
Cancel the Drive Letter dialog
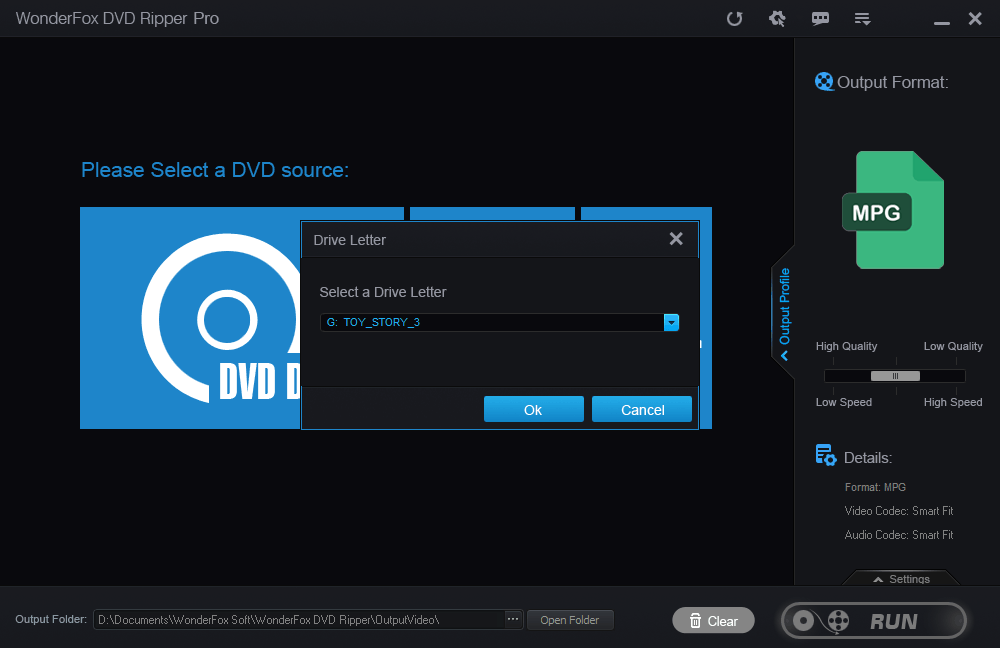click(x=642, y=409)
